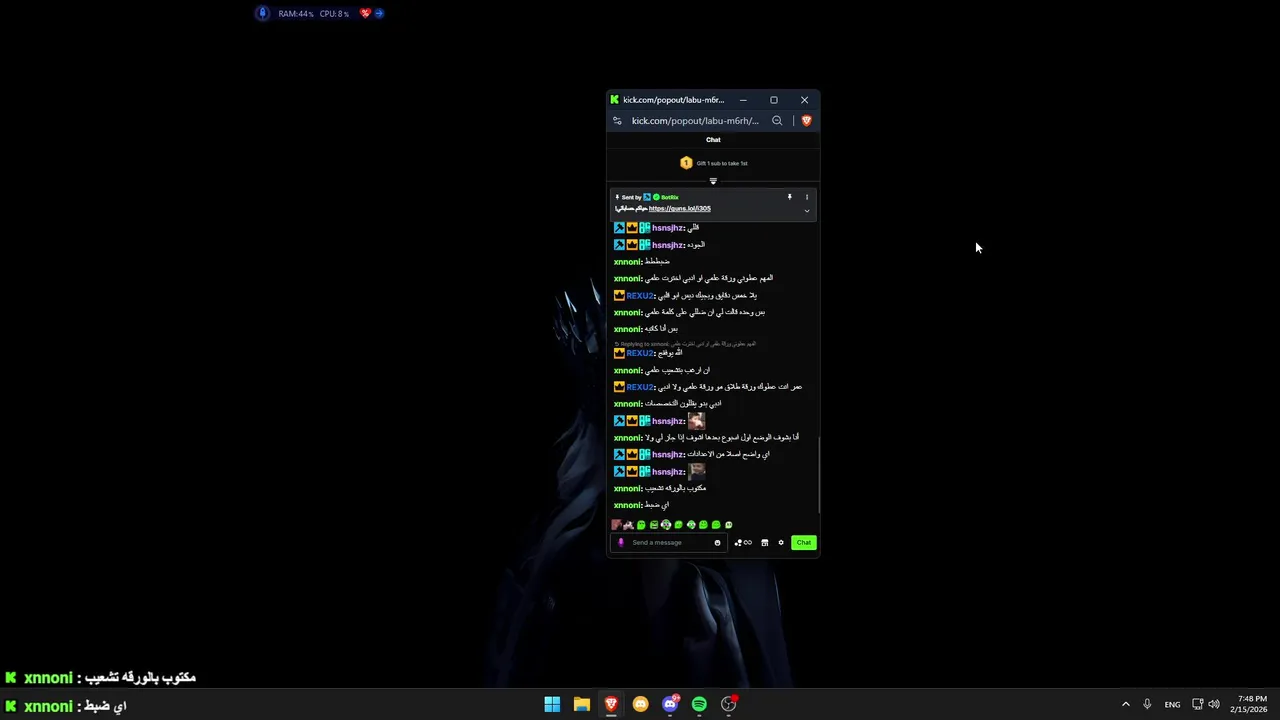
Task: Open Discord from the taskbar
Action: (670, 704)
